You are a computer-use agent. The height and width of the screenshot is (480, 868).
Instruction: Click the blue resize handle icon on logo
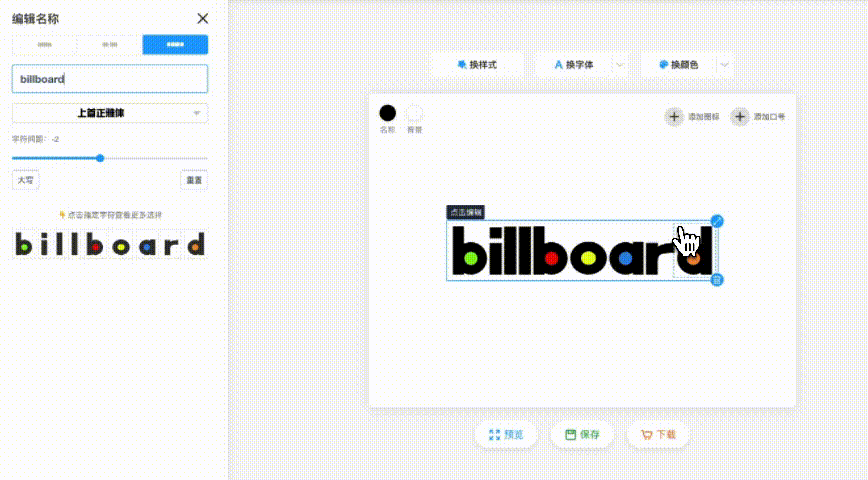click(717, 221)
